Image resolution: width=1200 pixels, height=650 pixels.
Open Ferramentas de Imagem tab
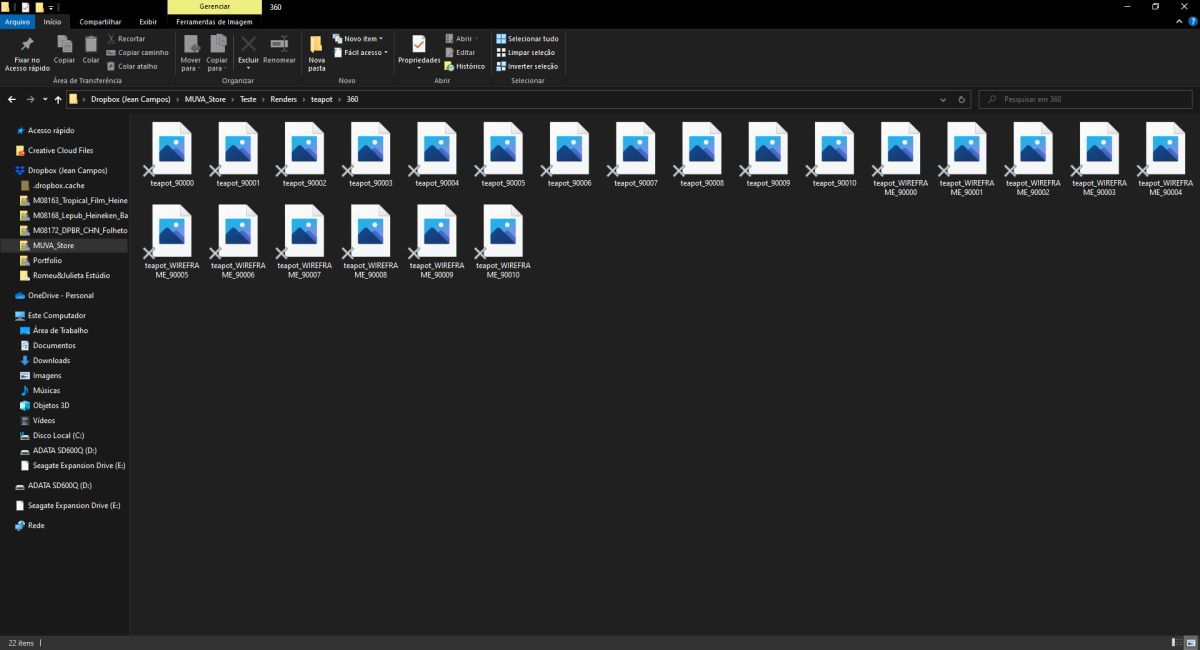(x=214, y=21)
